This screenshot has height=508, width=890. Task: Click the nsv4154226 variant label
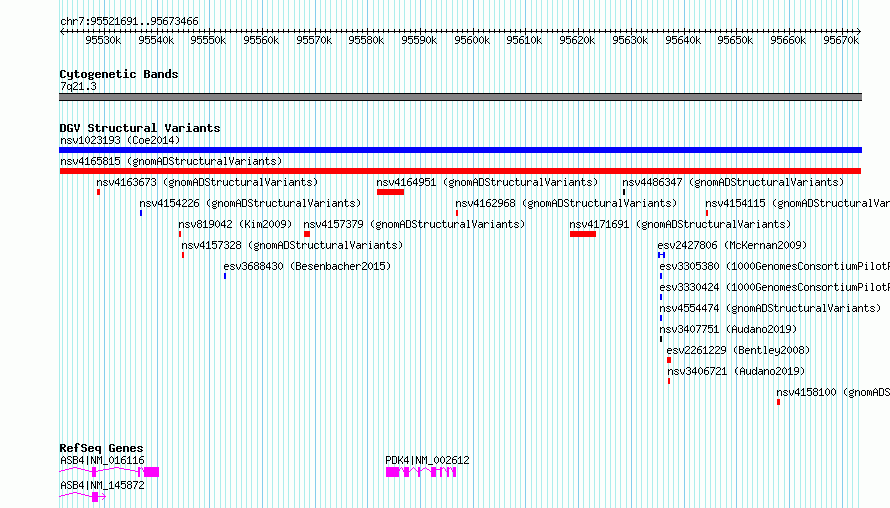[x=250, y=203]
